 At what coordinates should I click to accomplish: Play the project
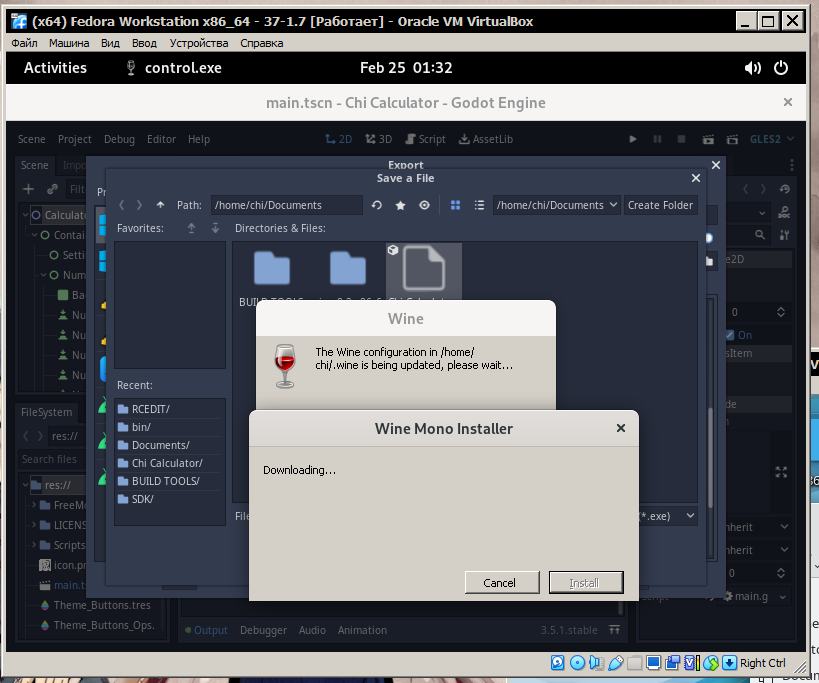633,139
